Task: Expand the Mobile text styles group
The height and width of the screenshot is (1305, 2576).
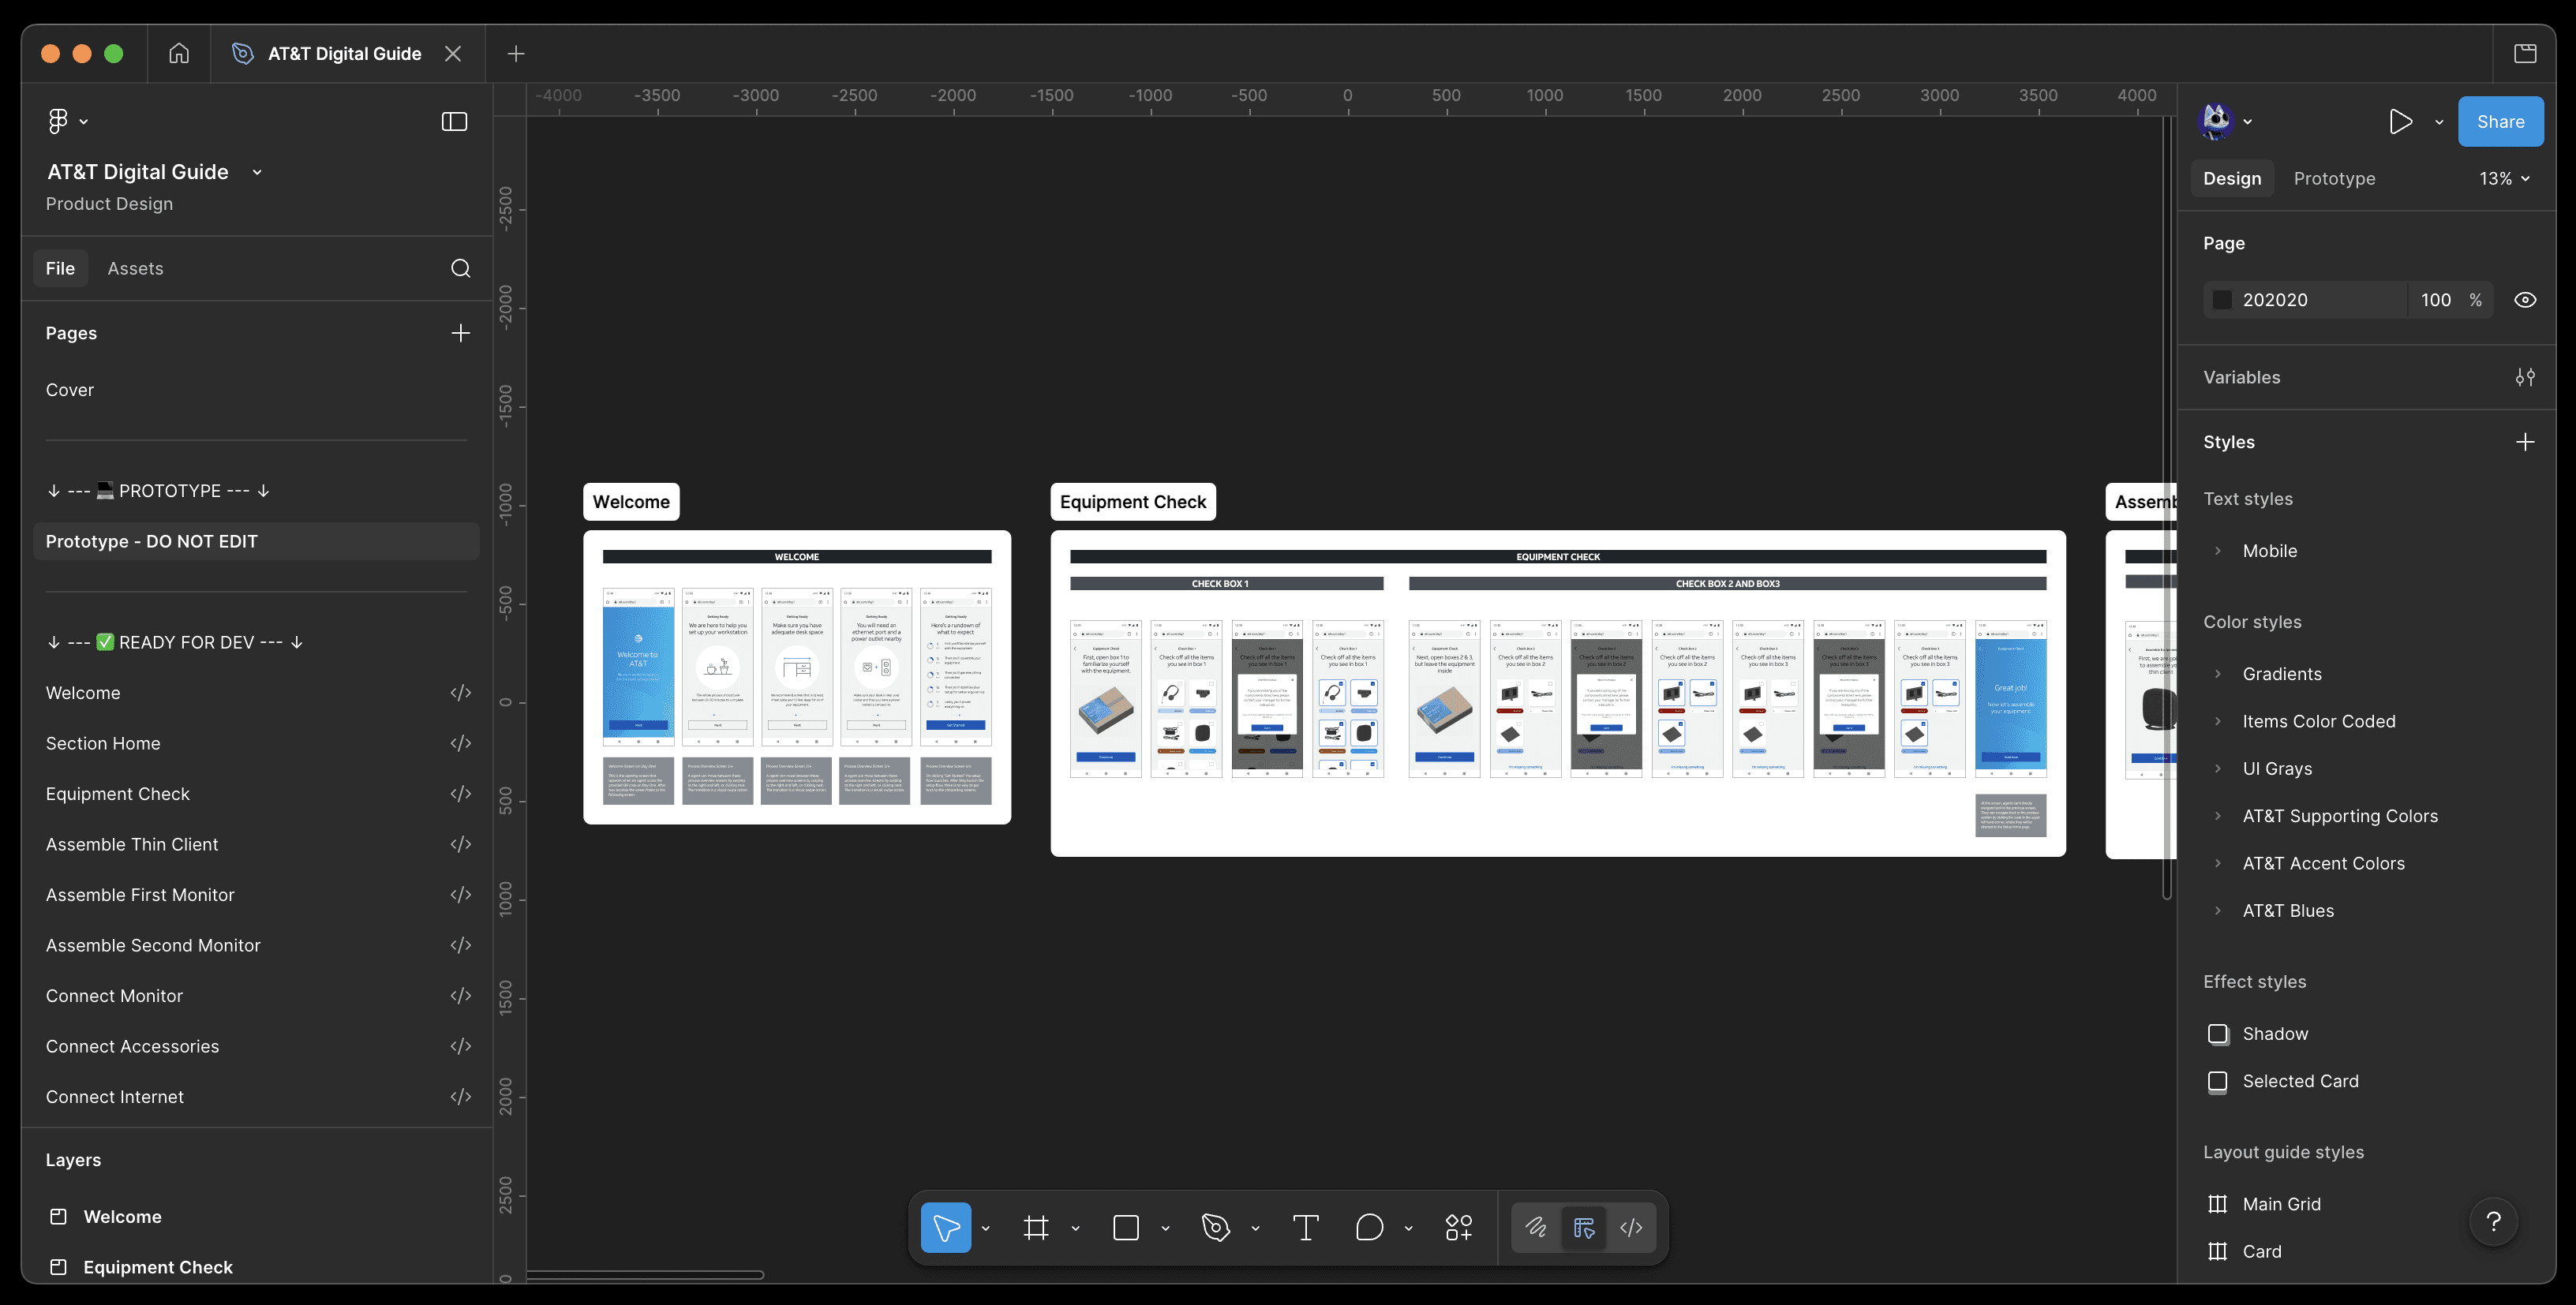Action: (2217, 551)
